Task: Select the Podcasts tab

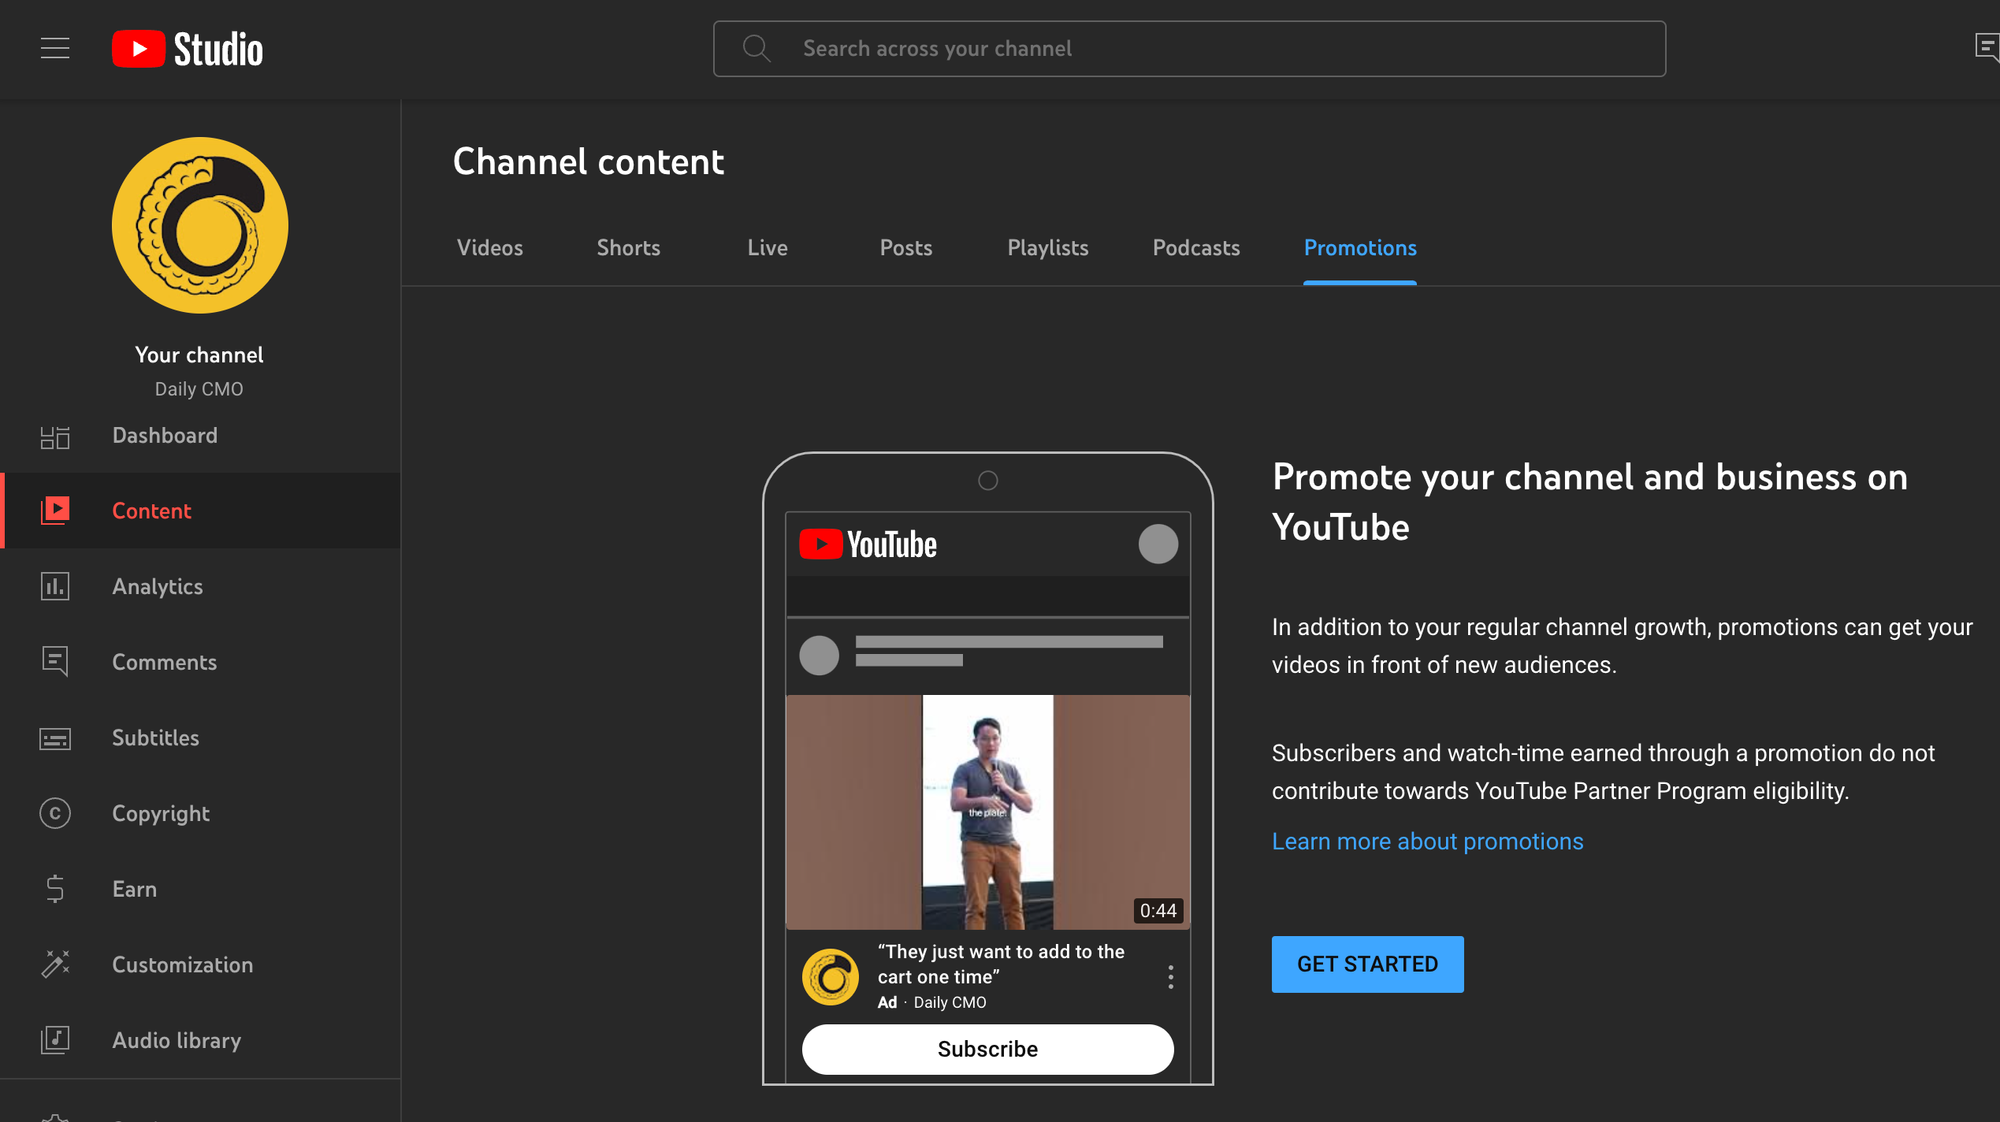Action: pos(1196,248)
